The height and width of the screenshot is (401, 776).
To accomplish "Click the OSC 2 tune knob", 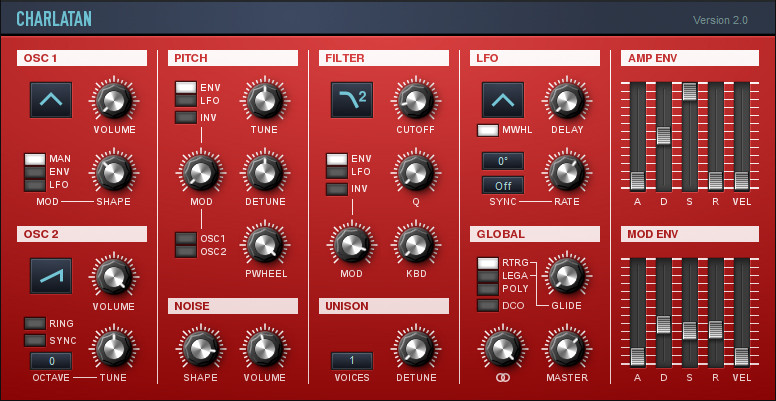I will (x=114, y=349).
